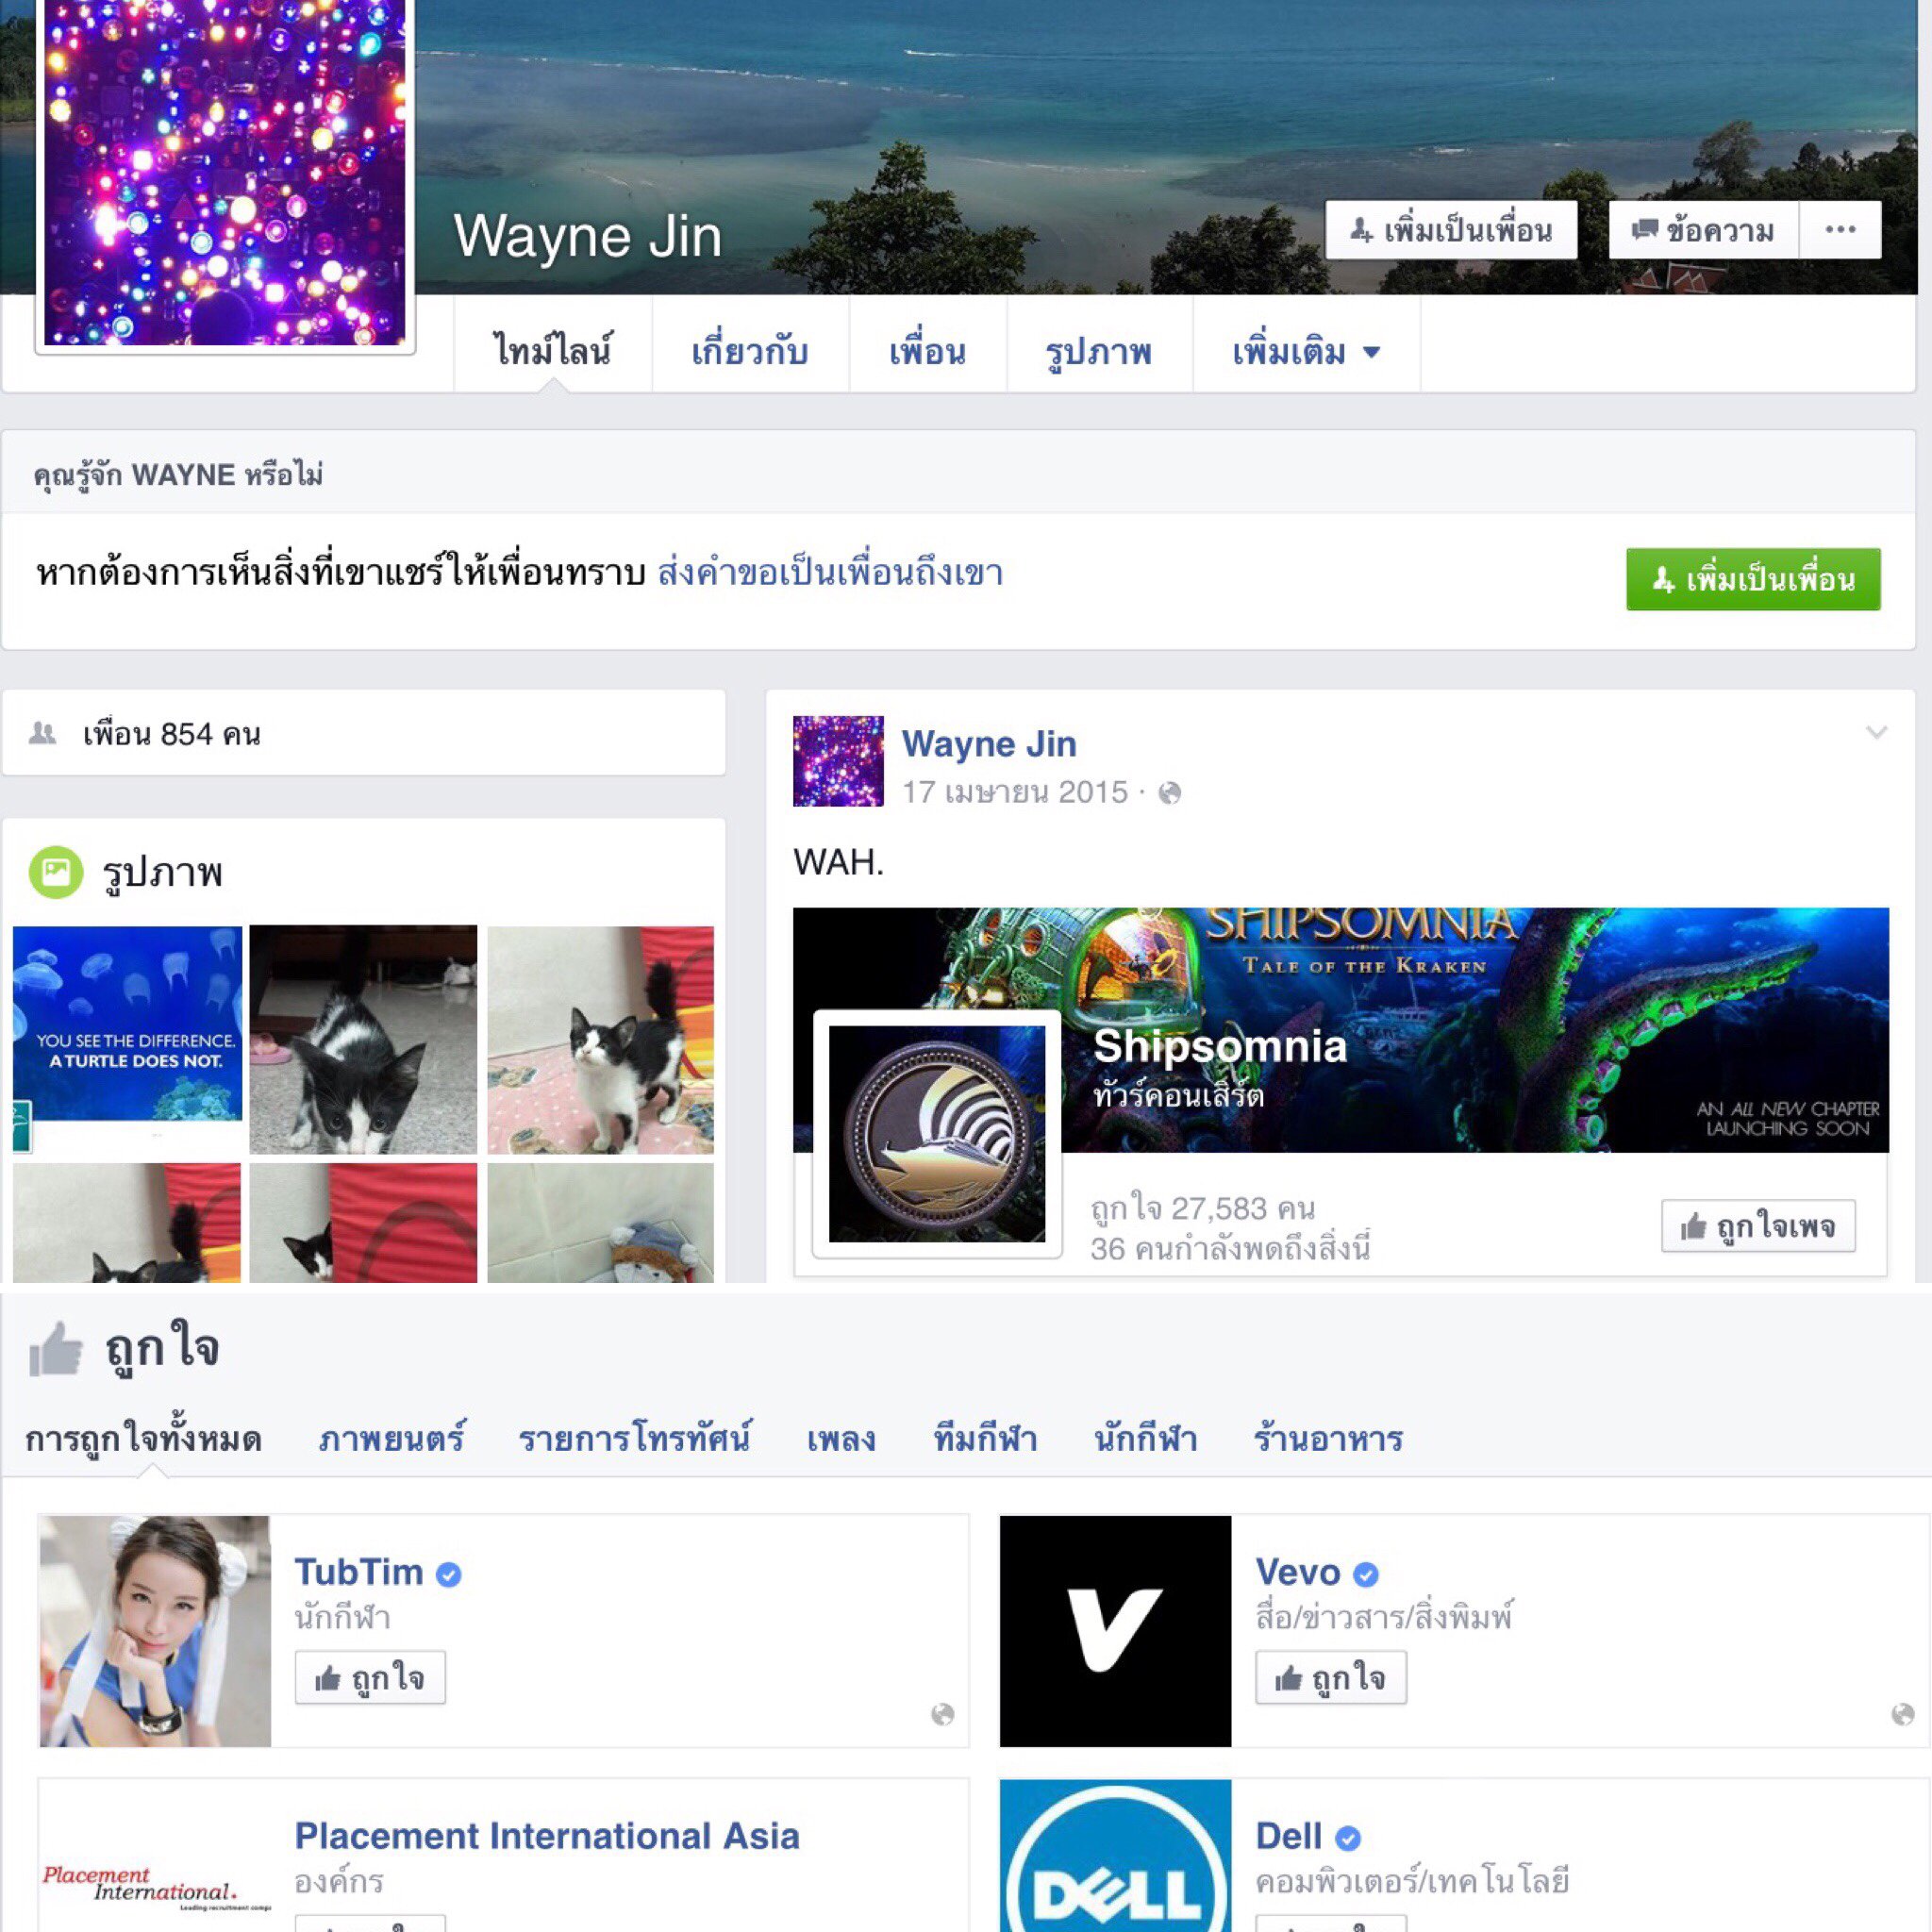
Task: Open the standing kitten on pink mat photo
Action: (600, 1039)
